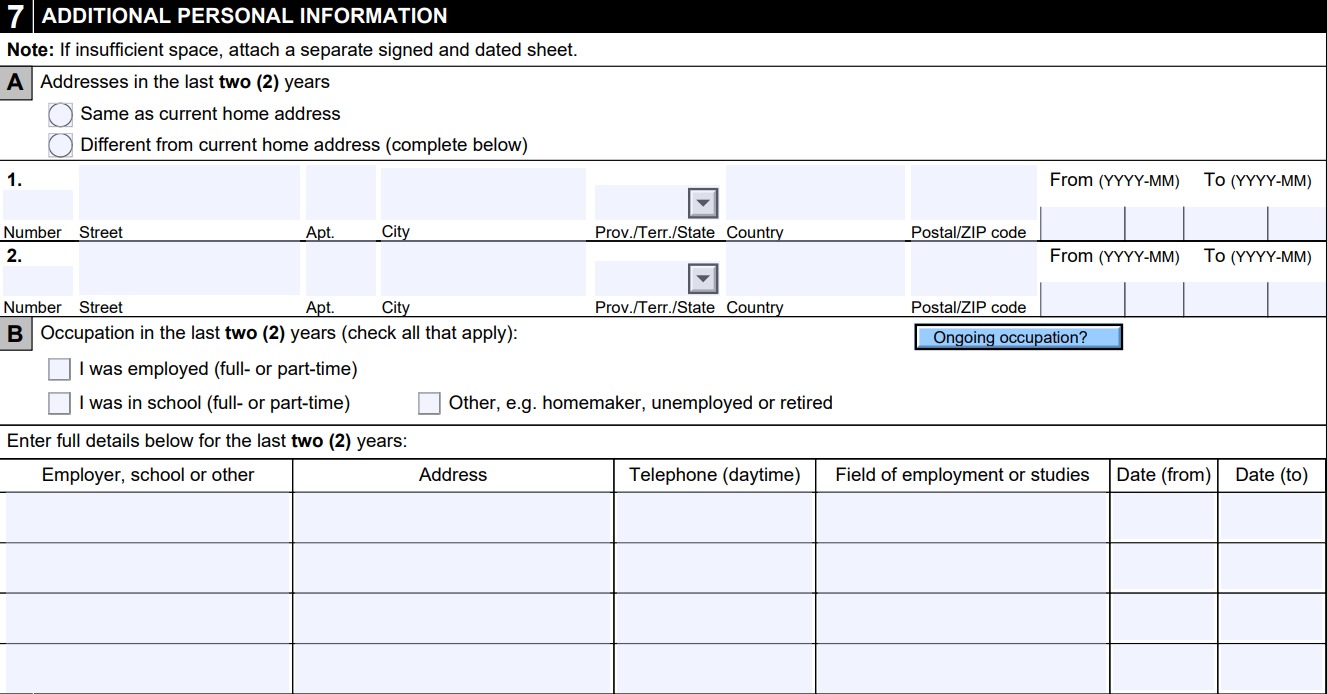
Task: Click fourth row Address cell in occupation table
Action: point(453,668)
